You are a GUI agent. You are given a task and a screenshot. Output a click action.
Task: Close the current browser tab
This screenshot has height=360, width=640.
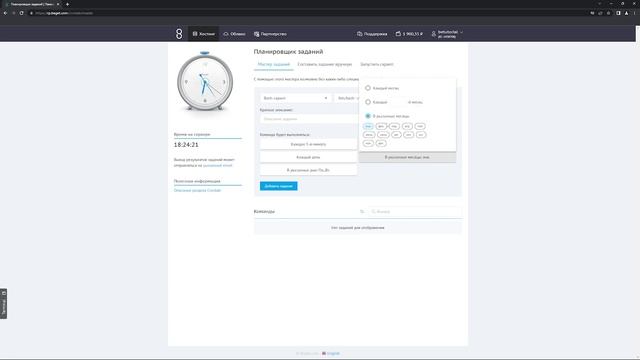coord(58,4)
